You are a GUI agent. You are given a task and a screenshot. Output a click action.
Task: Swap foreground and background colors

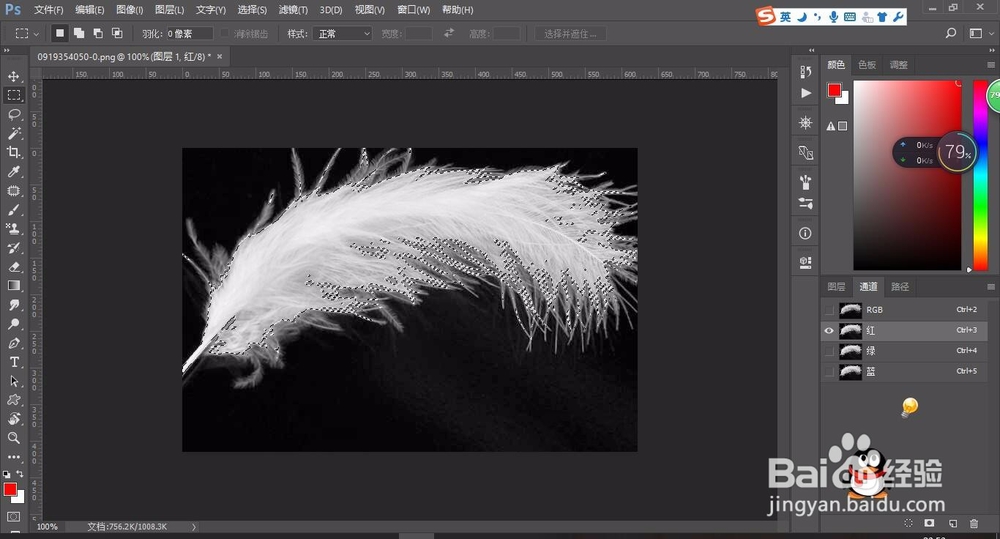pyautogui.click(x=20, y=474)
